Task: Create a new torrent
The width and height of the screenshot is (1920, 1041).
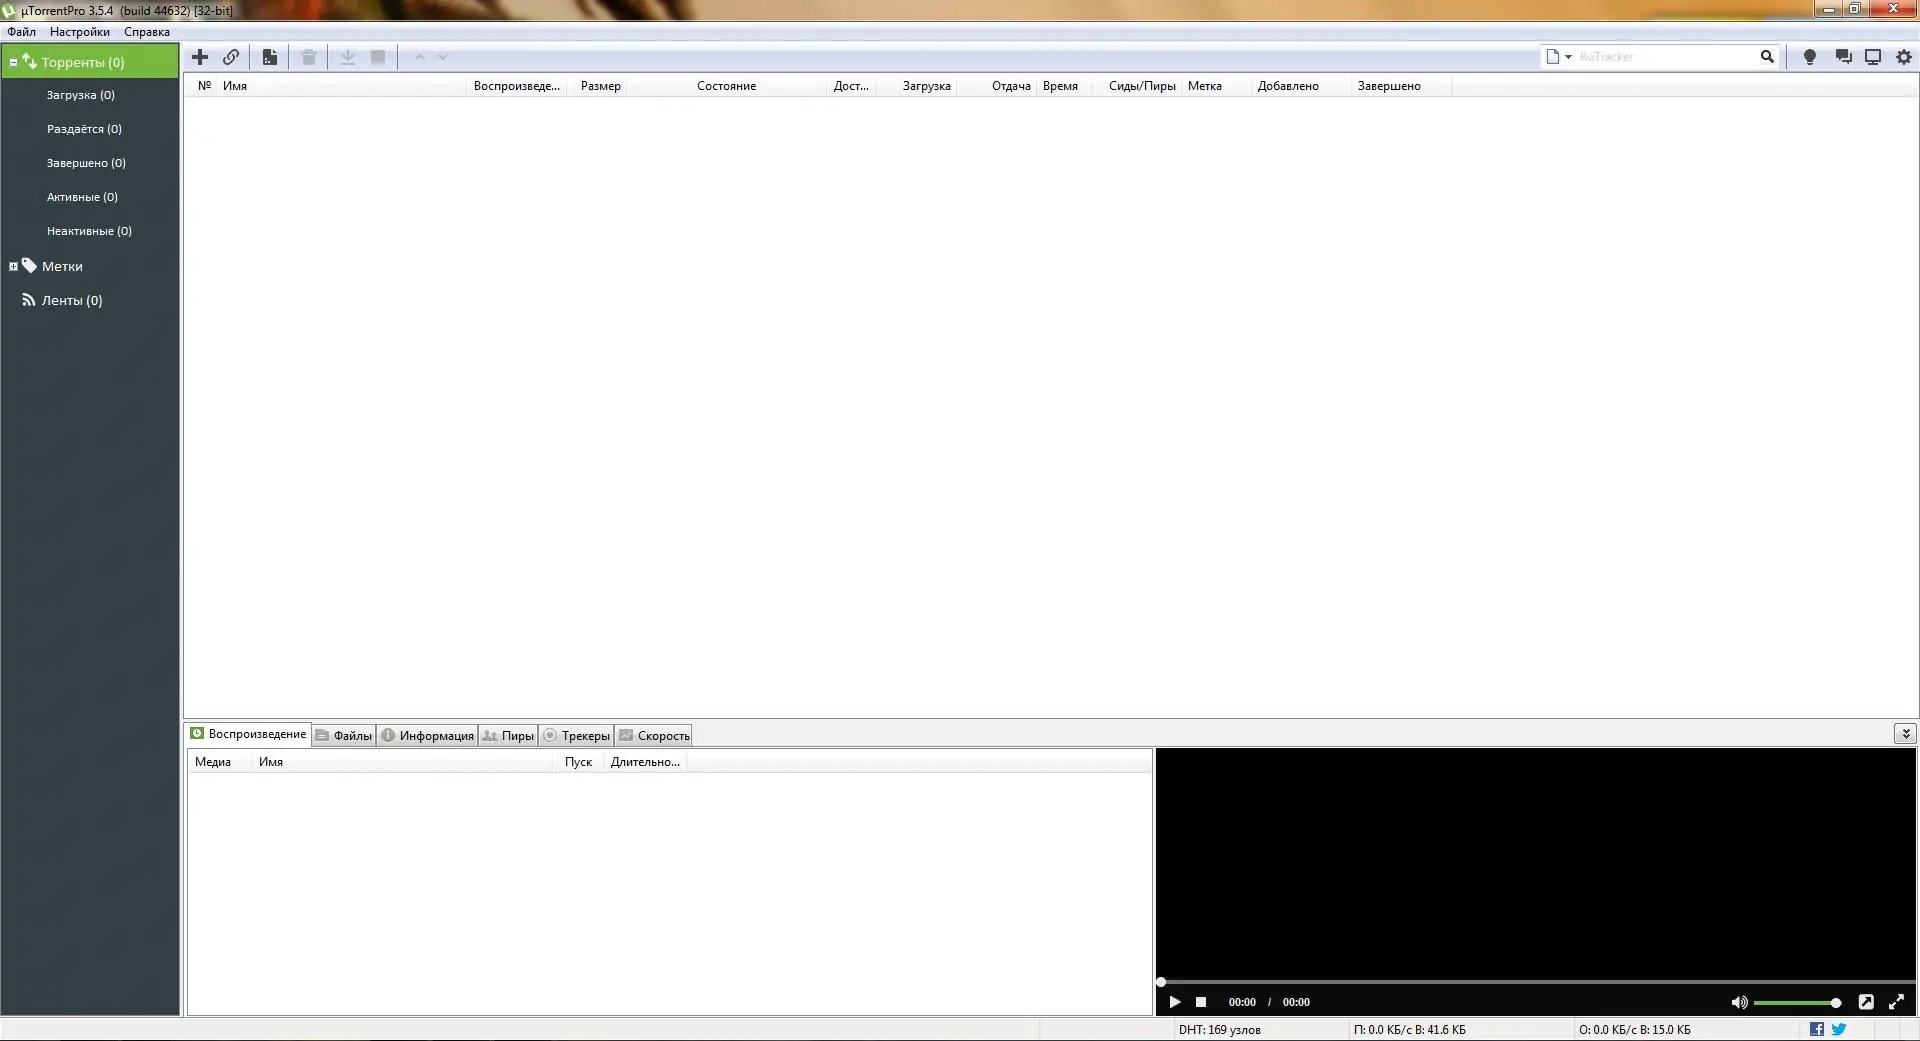Action: click(x=269, y=57)
